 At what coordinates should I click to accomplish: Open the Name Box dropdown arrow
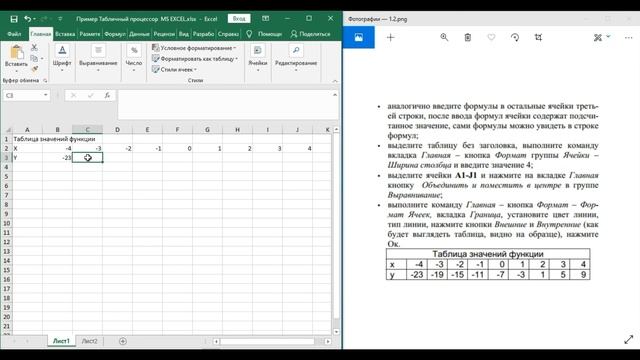(x=46, y=95)
